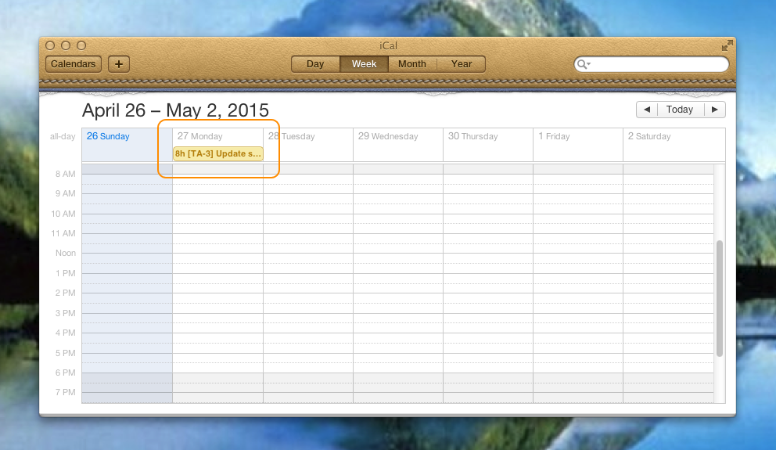Viewport: 776px width, 450px height.
Task: Open the TA-3 Update all-day event
Action: click(x=218, y=154)
